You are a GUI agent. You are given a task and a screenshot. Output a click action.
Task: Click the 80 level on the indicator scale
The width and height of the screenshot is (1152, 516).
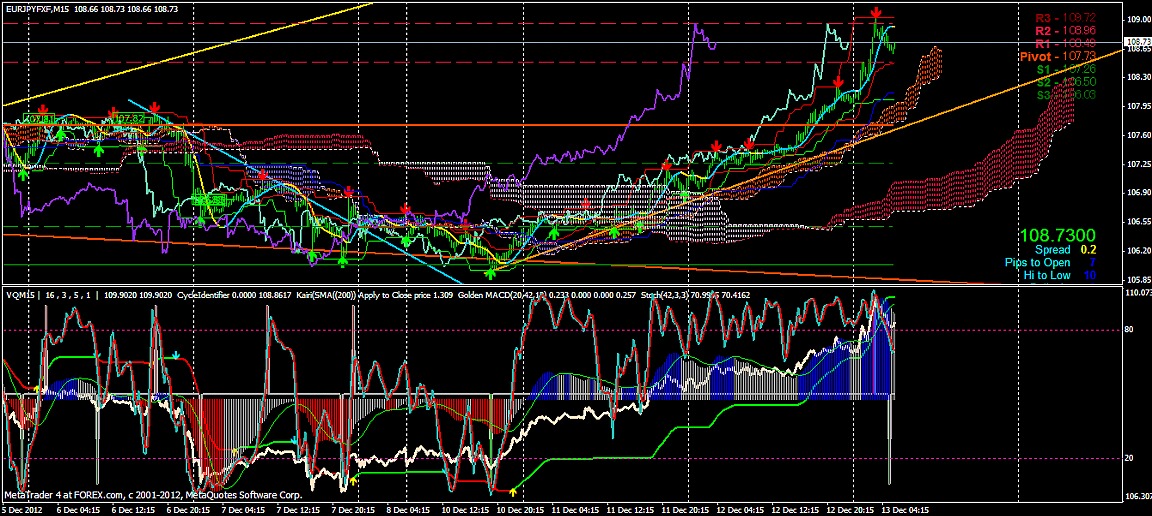(x=1128, y=330)
